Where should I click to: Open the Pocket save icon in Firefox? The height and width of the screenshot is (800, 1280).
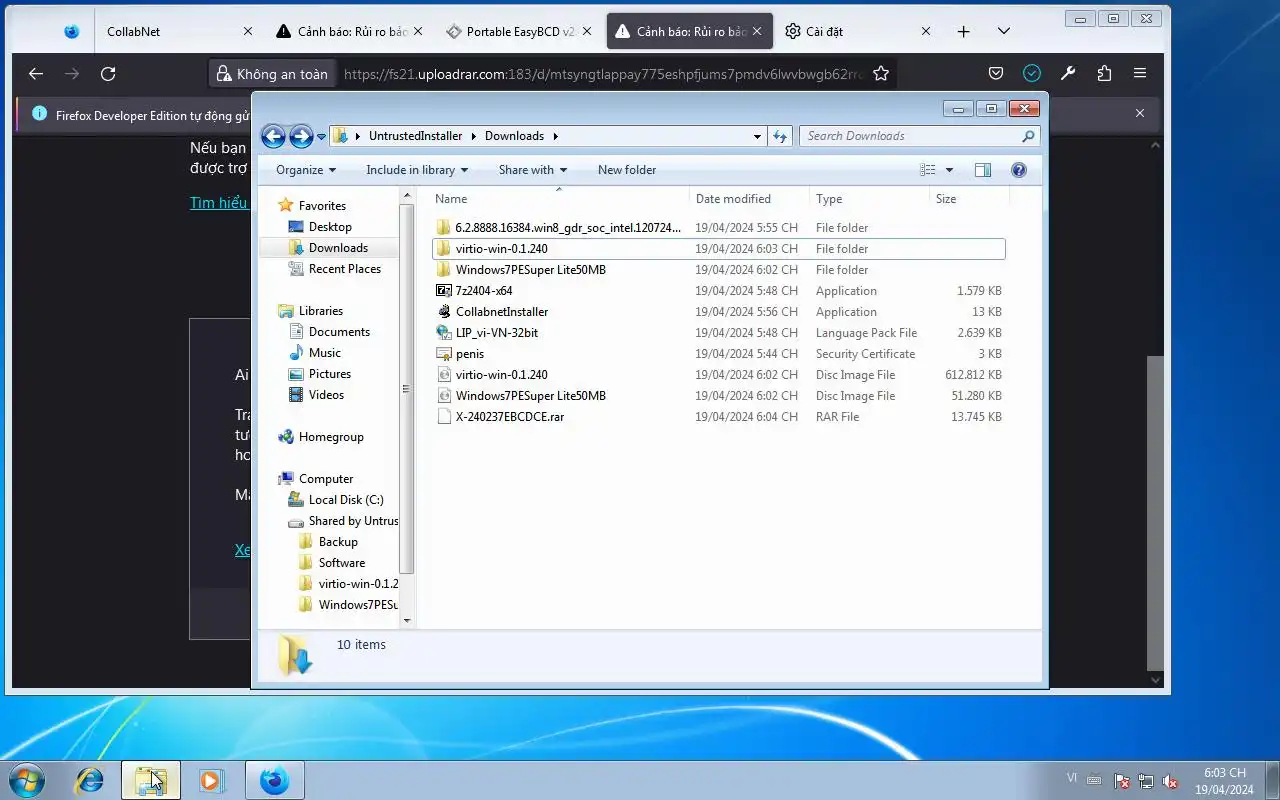point(996,73)
